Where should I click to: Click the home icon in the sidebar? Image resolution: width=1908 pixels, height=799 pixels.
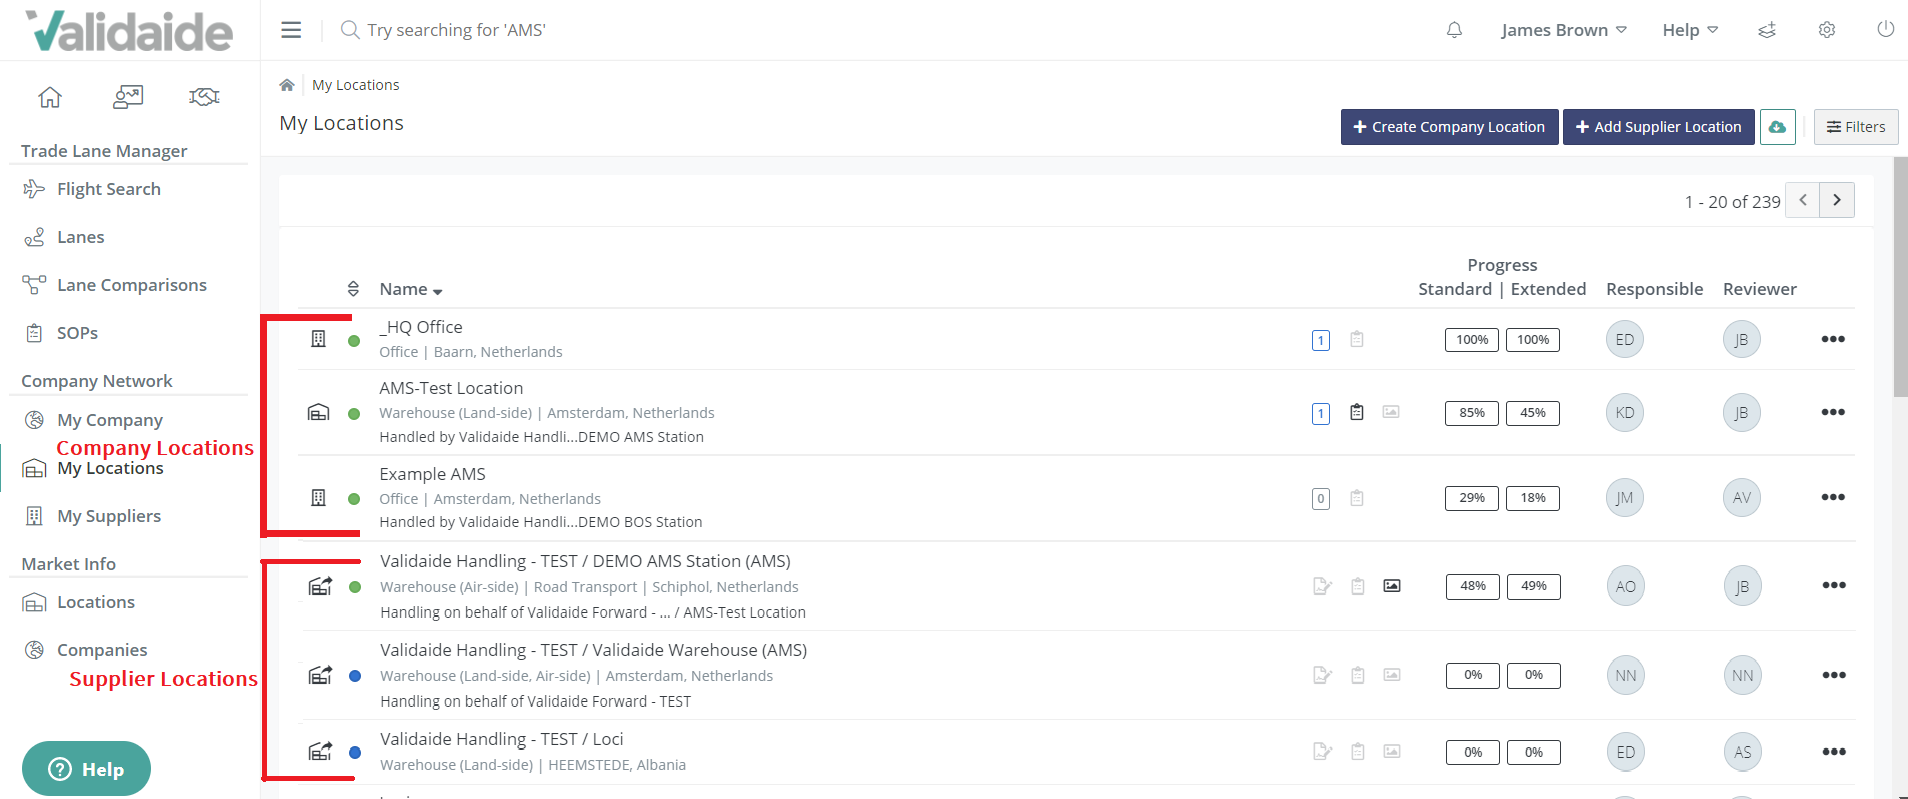point(50,97)
